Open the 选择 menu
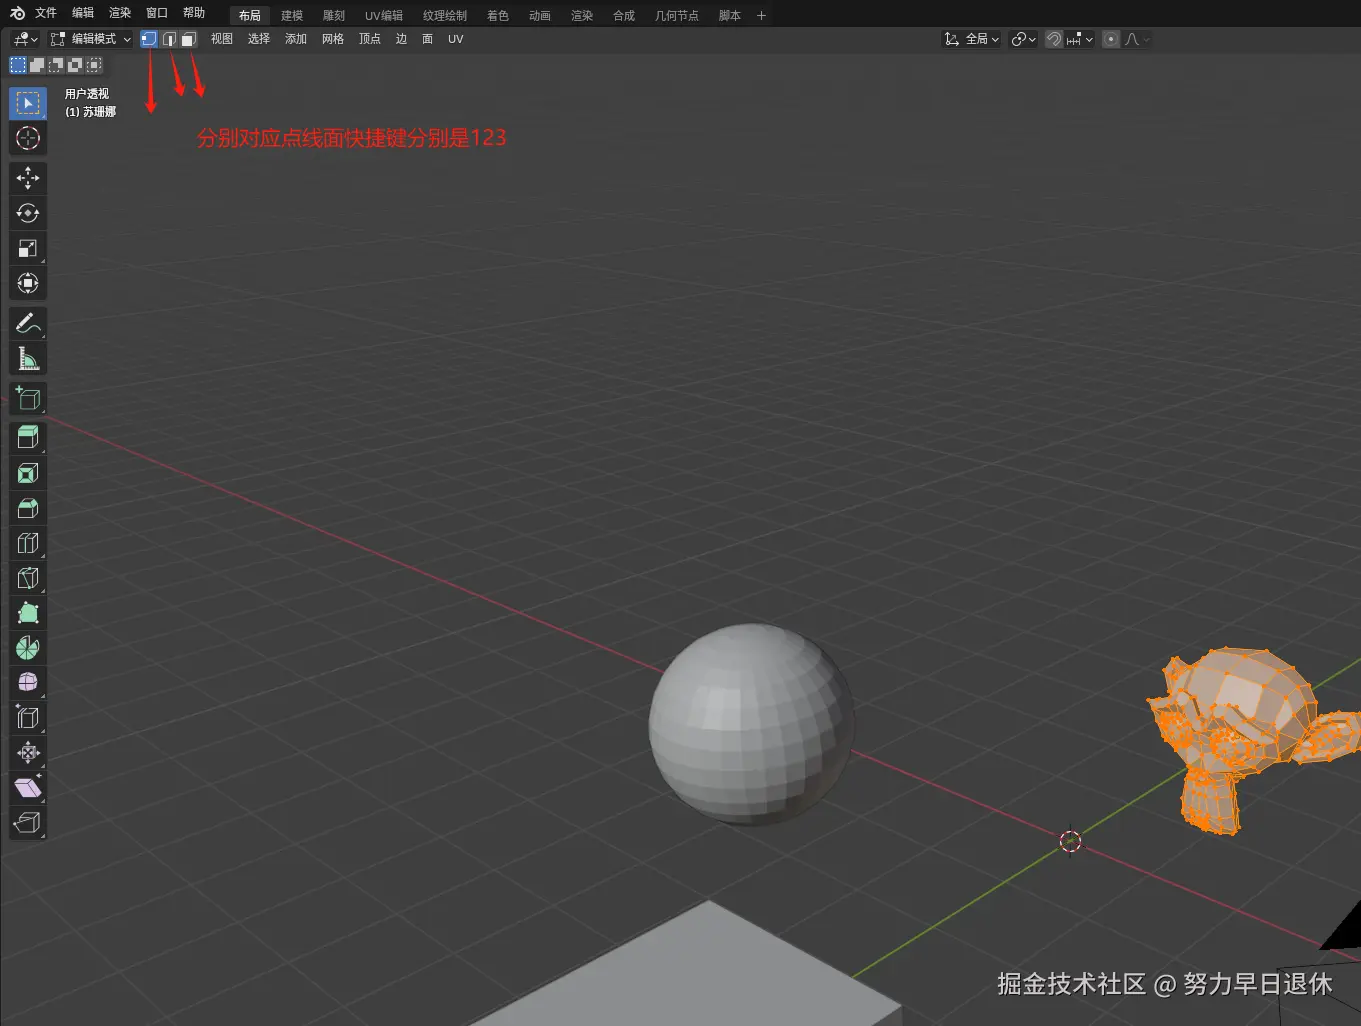Image resolution: width=1361 pixels, height=1026 pixels. [259, 39]
